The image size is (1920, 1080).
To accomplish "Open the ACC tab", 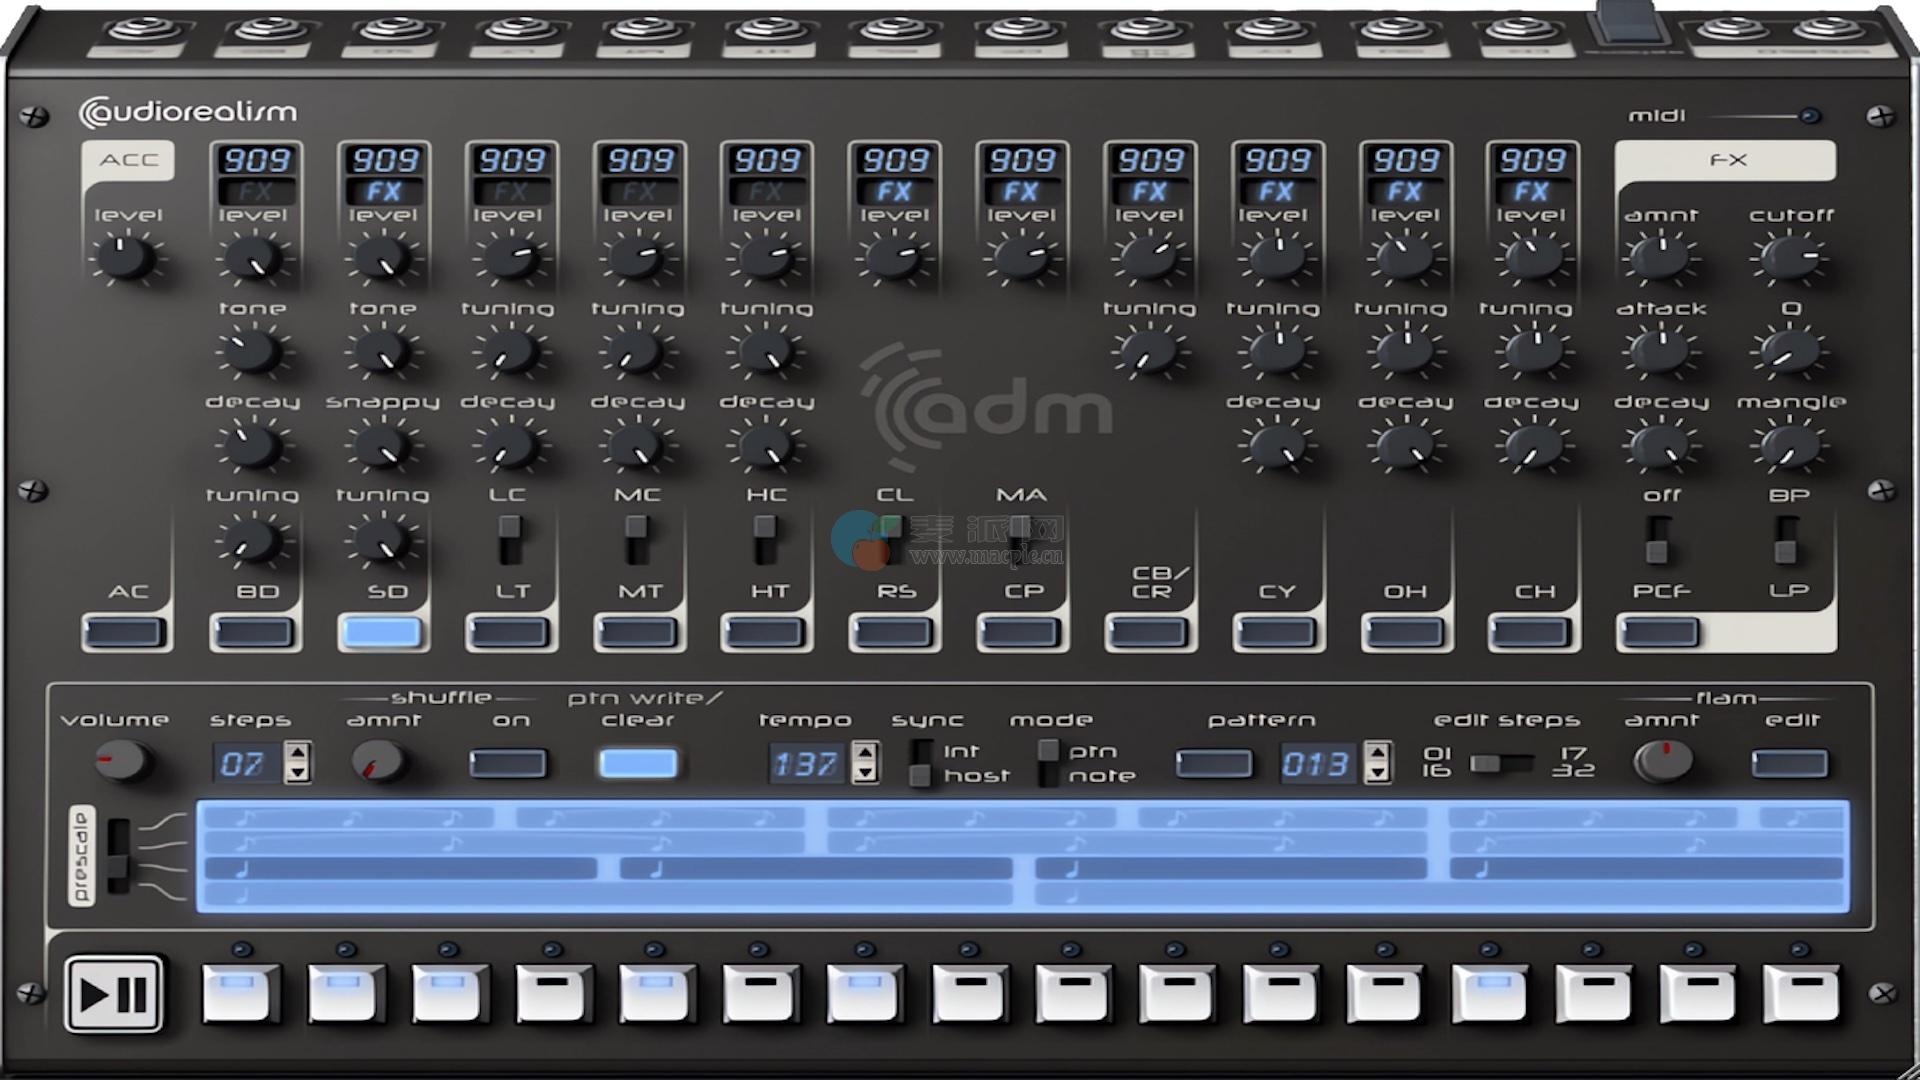I will pos(129,160).
